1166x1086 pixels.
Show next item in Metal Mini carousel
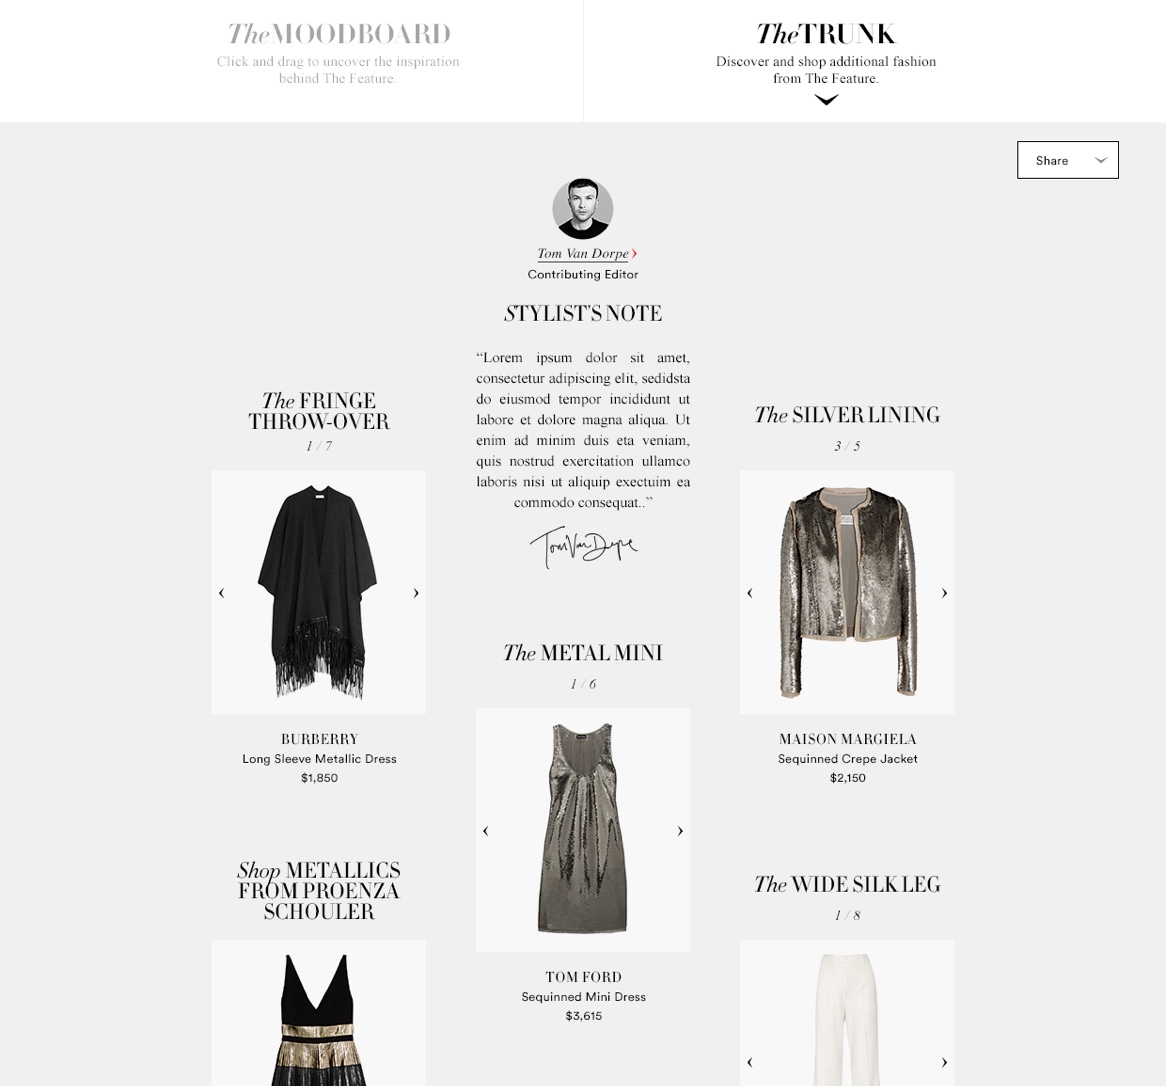(680, 831)
